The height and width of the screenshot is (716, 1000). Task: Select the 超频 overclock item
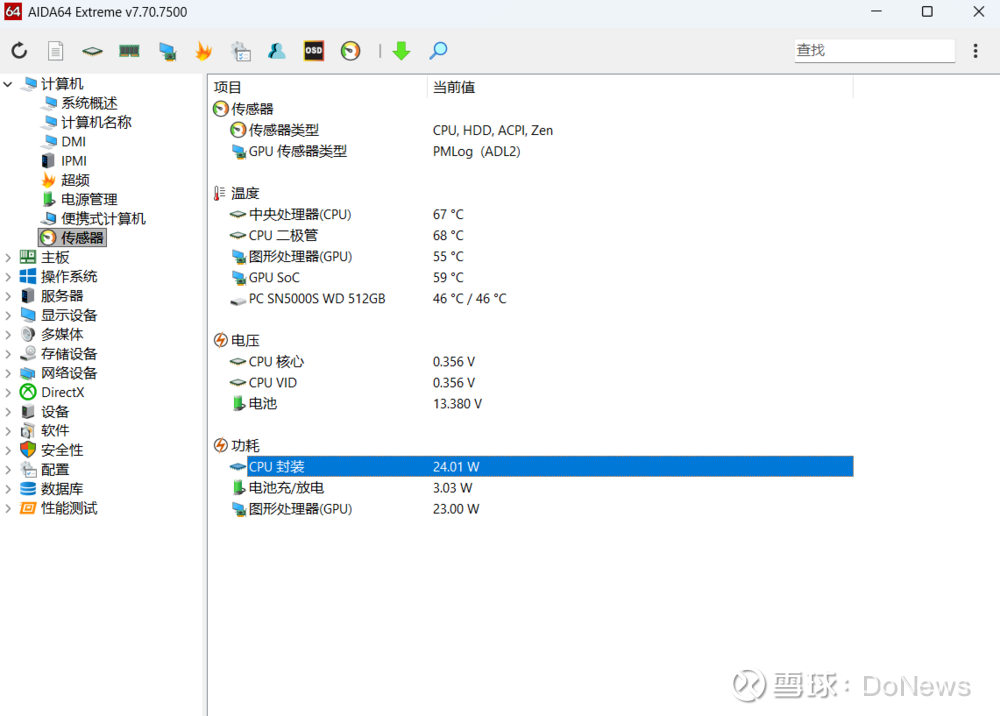pos(75,180)
